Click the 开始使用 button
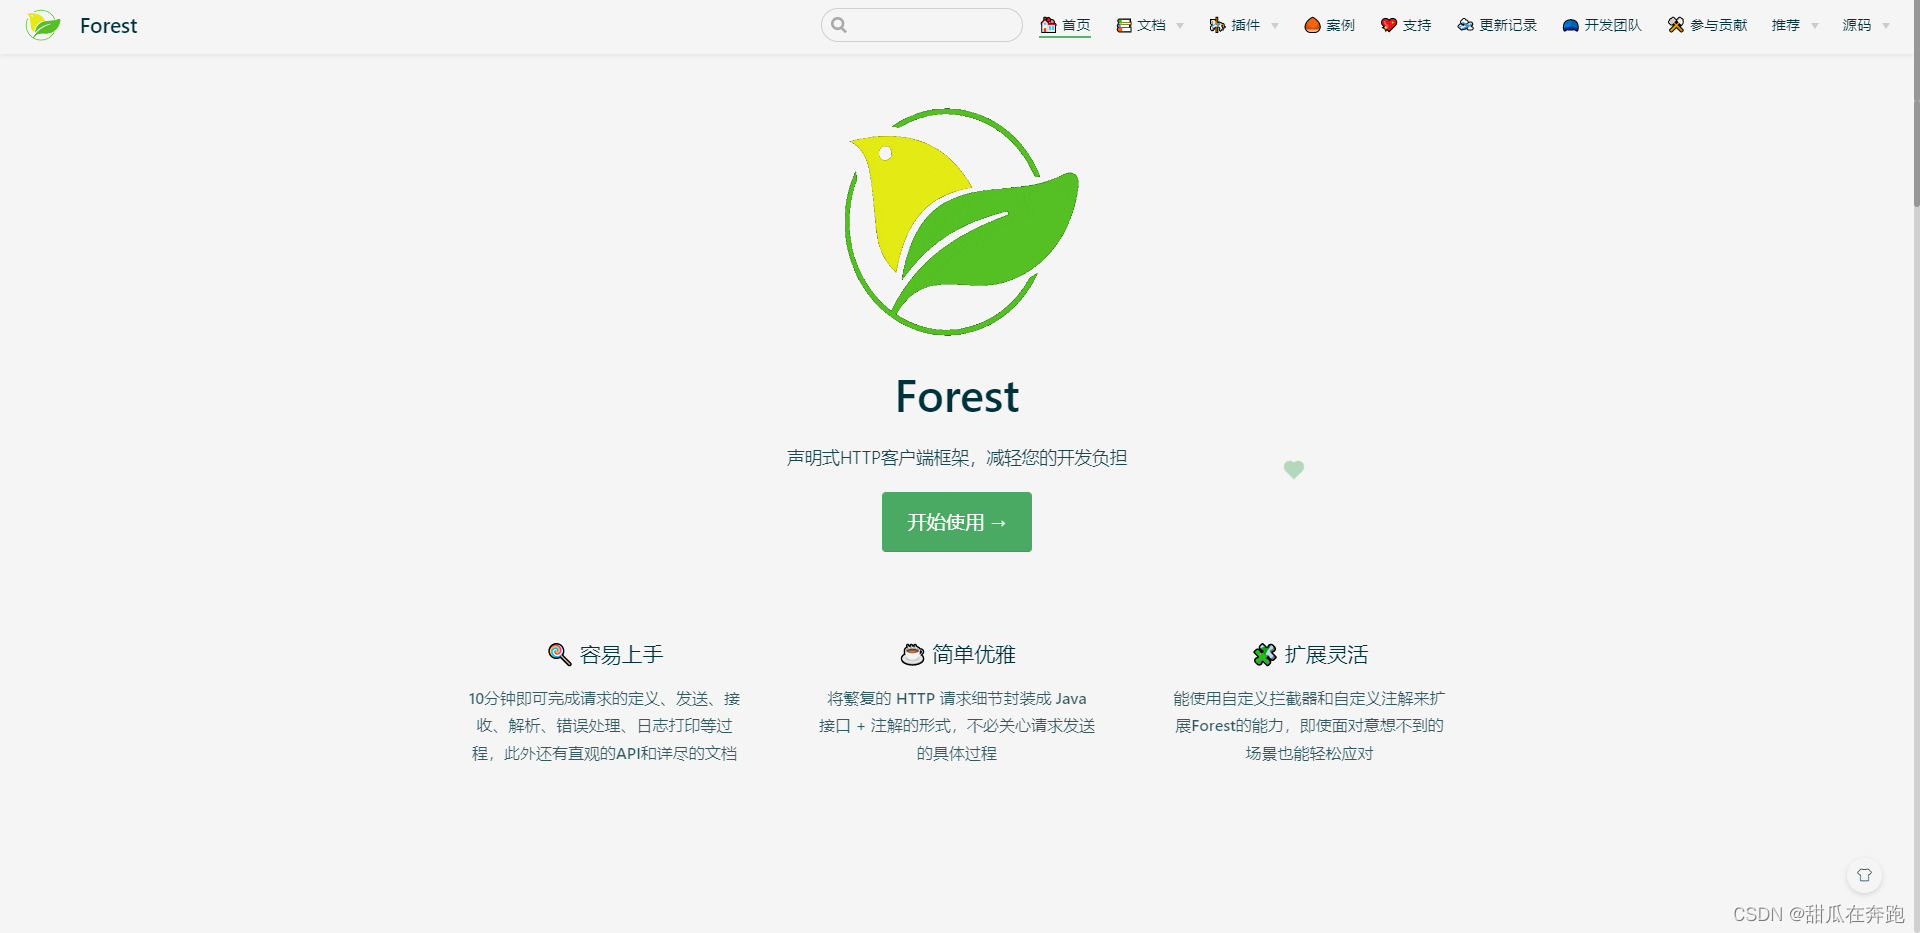1920x933 pixels. click(956, 521)
